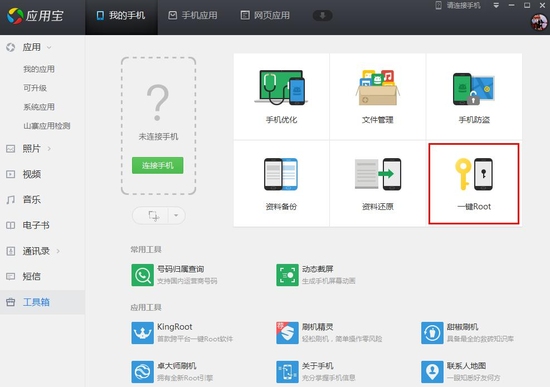The image size is (550, 387).
Task: Open the 文件管理 file management tile
Action: (377, 96)
